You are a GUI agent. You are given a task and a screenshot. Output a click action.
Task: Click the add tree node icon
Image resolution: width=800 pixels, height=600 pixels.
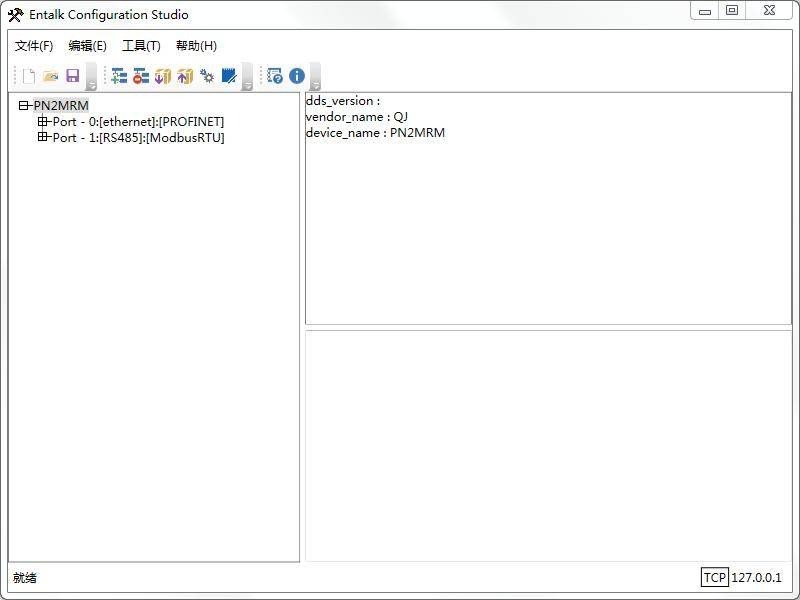(x=119, y=77)
